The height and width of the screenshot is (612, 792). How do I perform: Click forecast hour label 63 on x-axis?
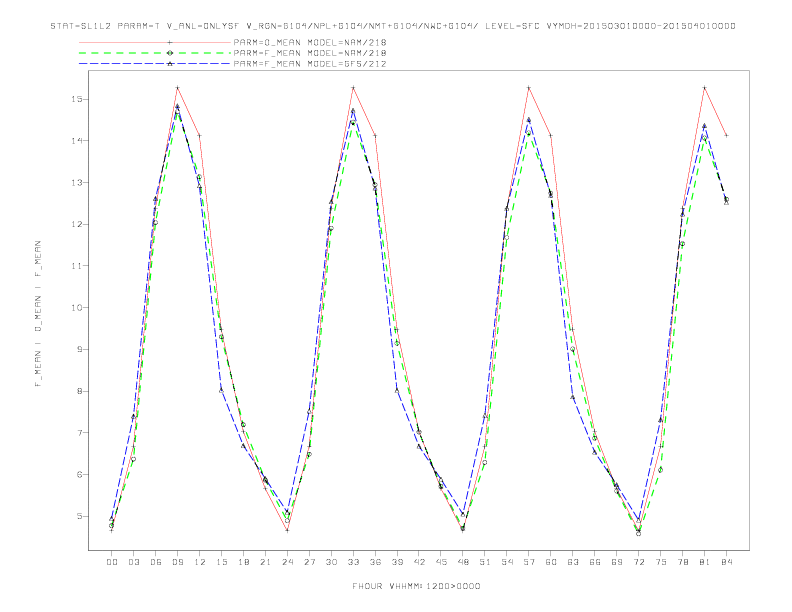pos(573,562)
